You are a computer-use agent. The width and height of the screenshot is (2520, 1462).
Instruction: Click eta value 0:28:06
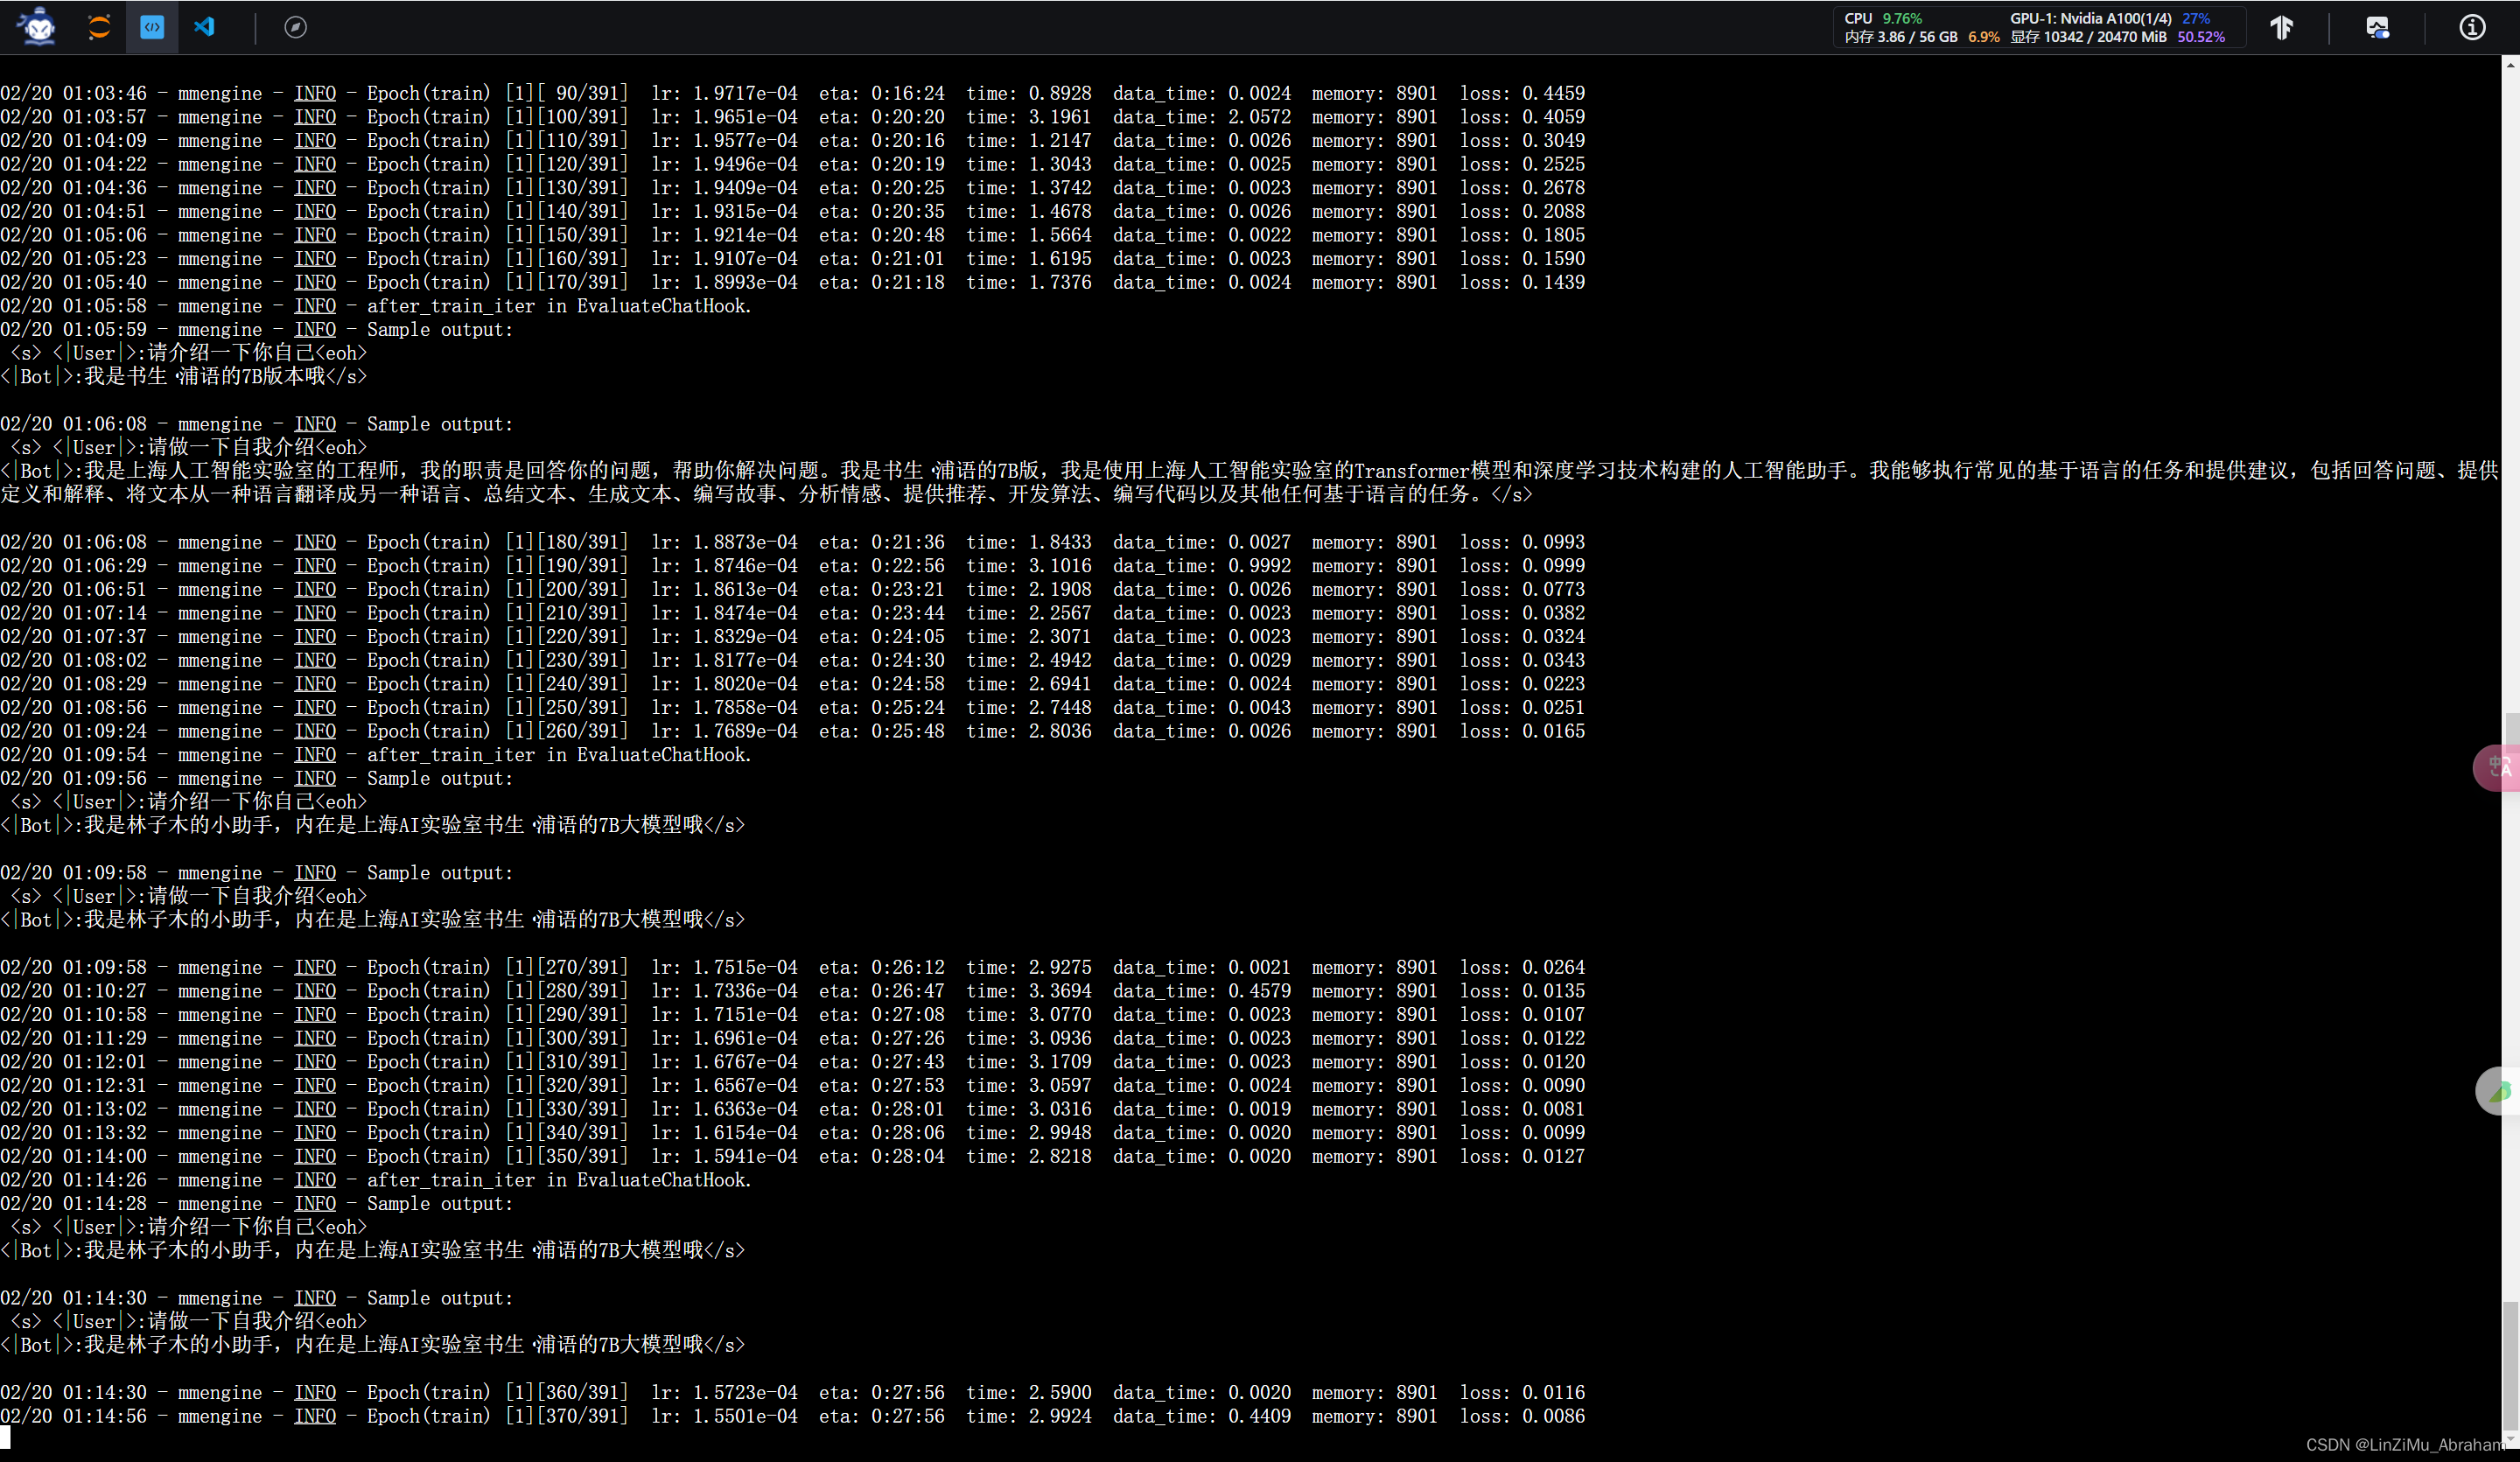pyautogui.click(x=907, y=1133)
